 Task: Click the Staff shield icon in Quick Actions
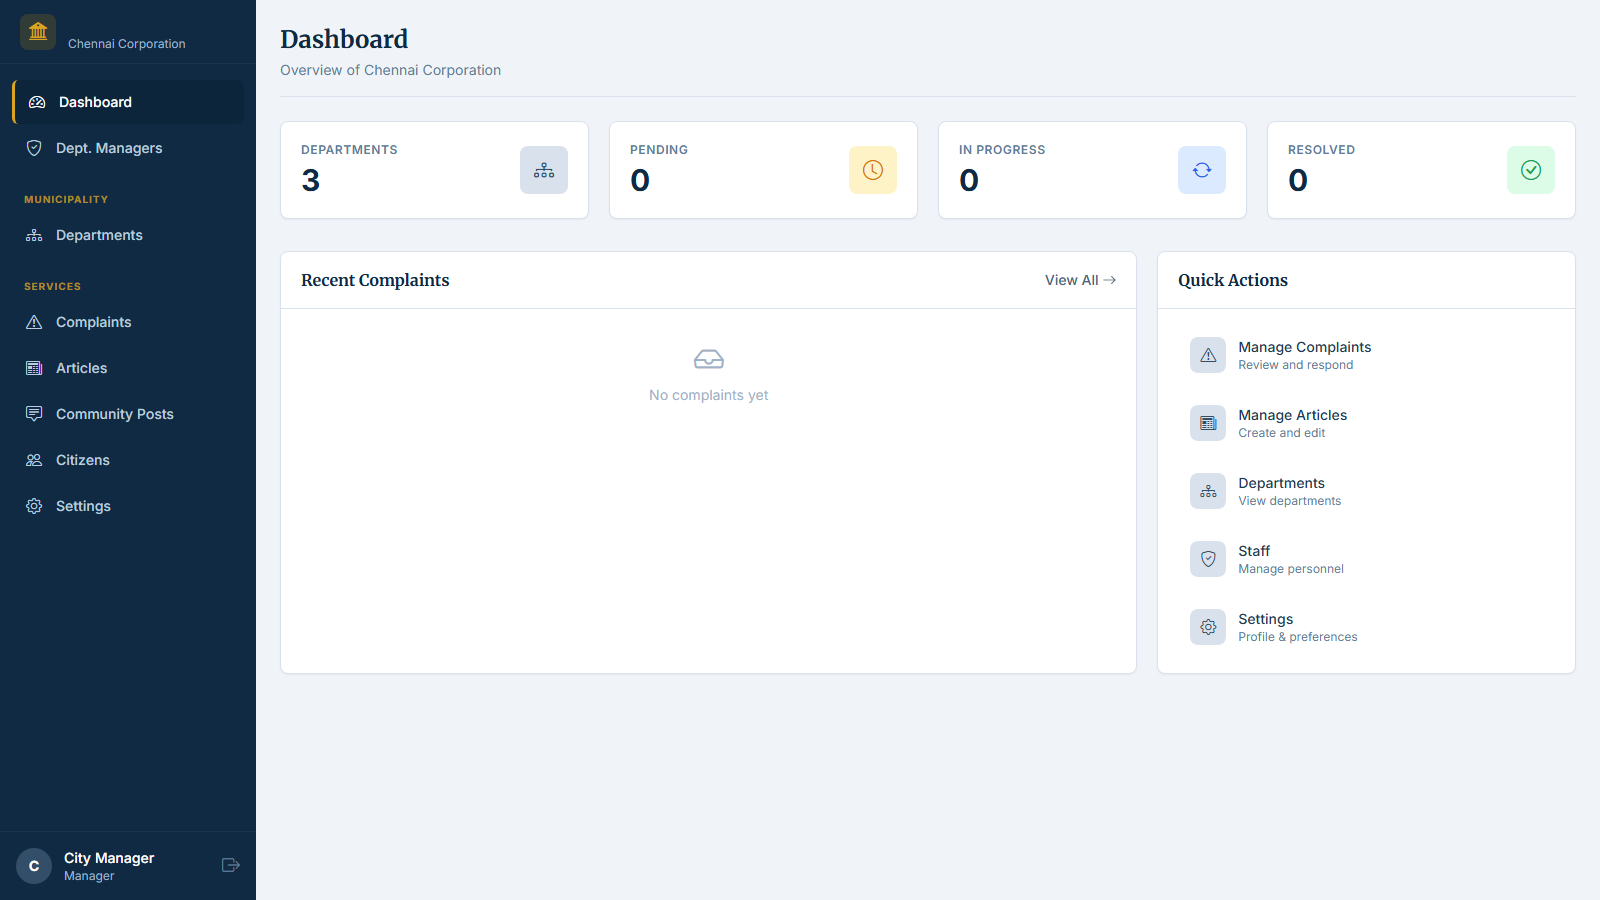click(1207, 558)
